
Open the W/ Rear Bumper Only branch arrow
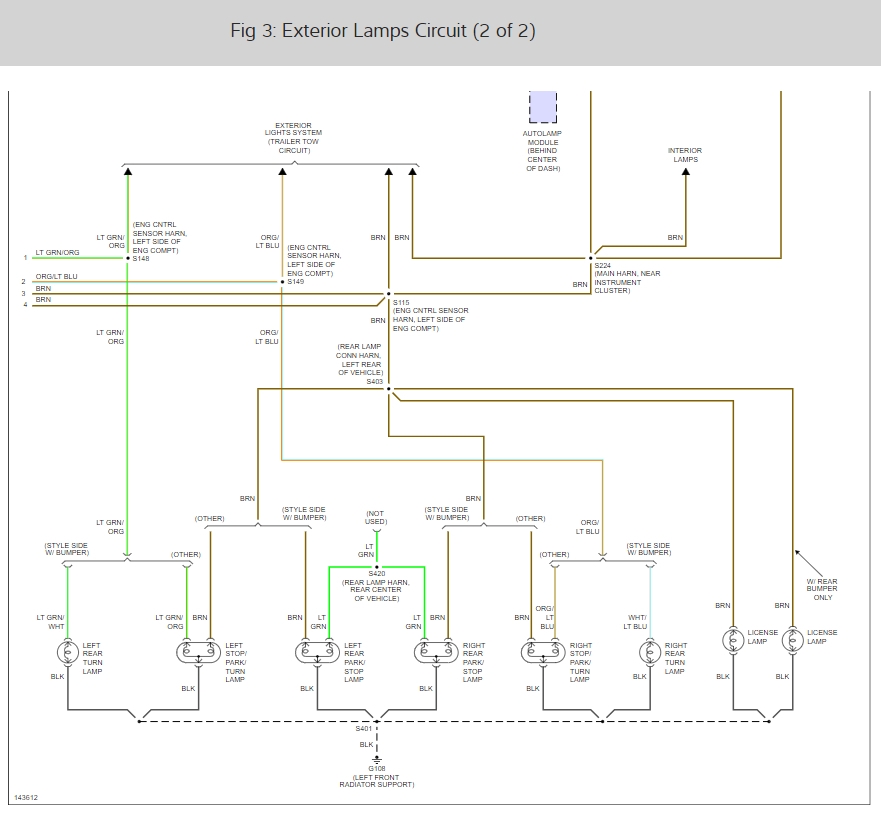tap(797, 553)
